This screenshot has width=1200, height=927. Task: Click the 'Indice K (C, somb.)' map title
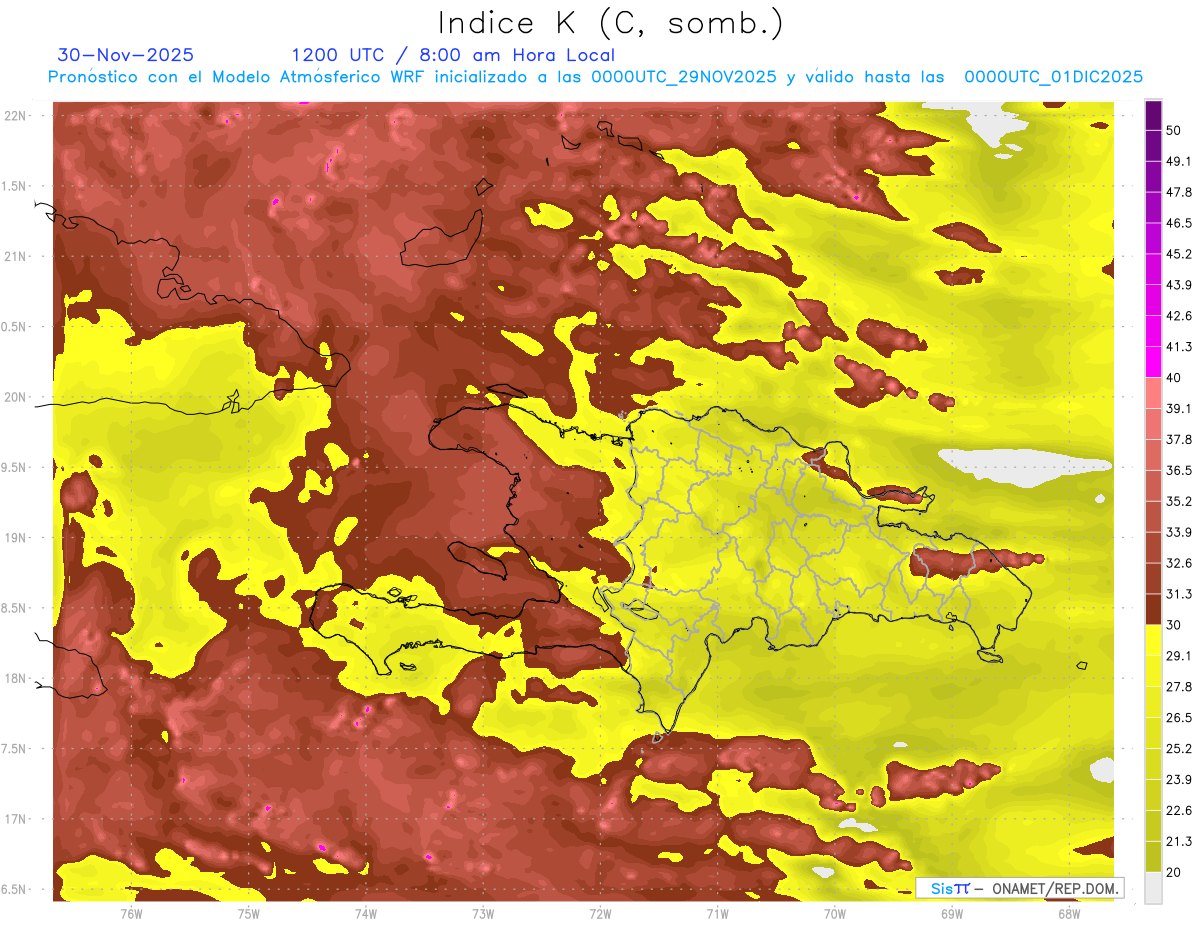609,23
